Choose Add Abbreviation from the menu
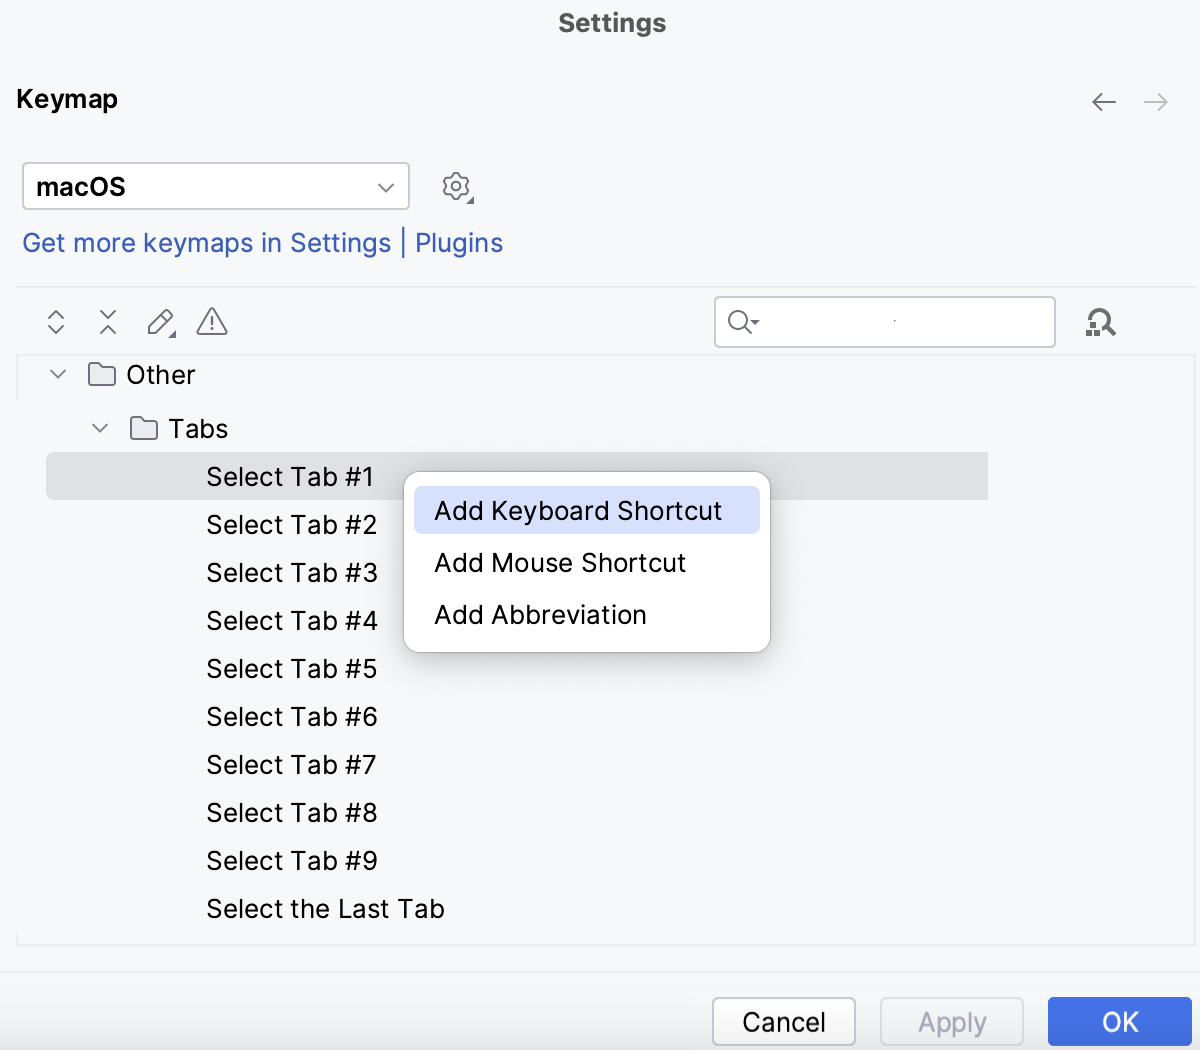Viewport: 1200px width, 1050px height. [x=539, y=615]
